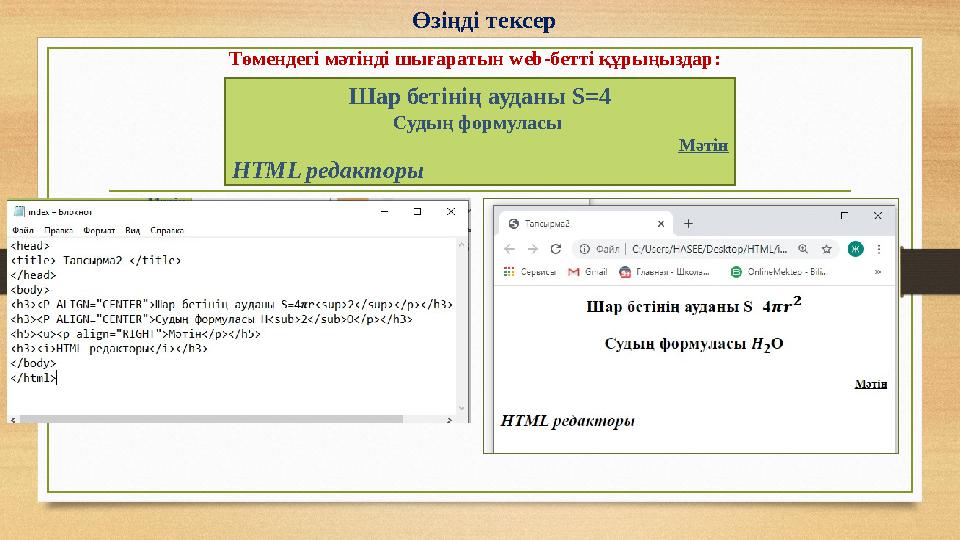Click the red Төмендегі мәтінді instruction line
This screenshot has width=960, height=540.
point(474,59)
